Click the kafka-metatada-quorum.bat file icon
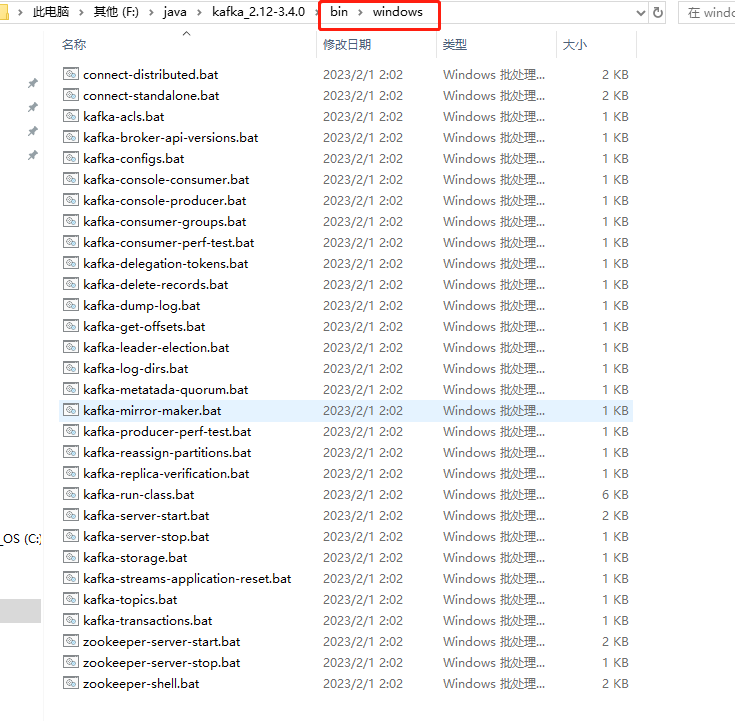The height and width of the screenshot is (721, 735). (71, 389)
